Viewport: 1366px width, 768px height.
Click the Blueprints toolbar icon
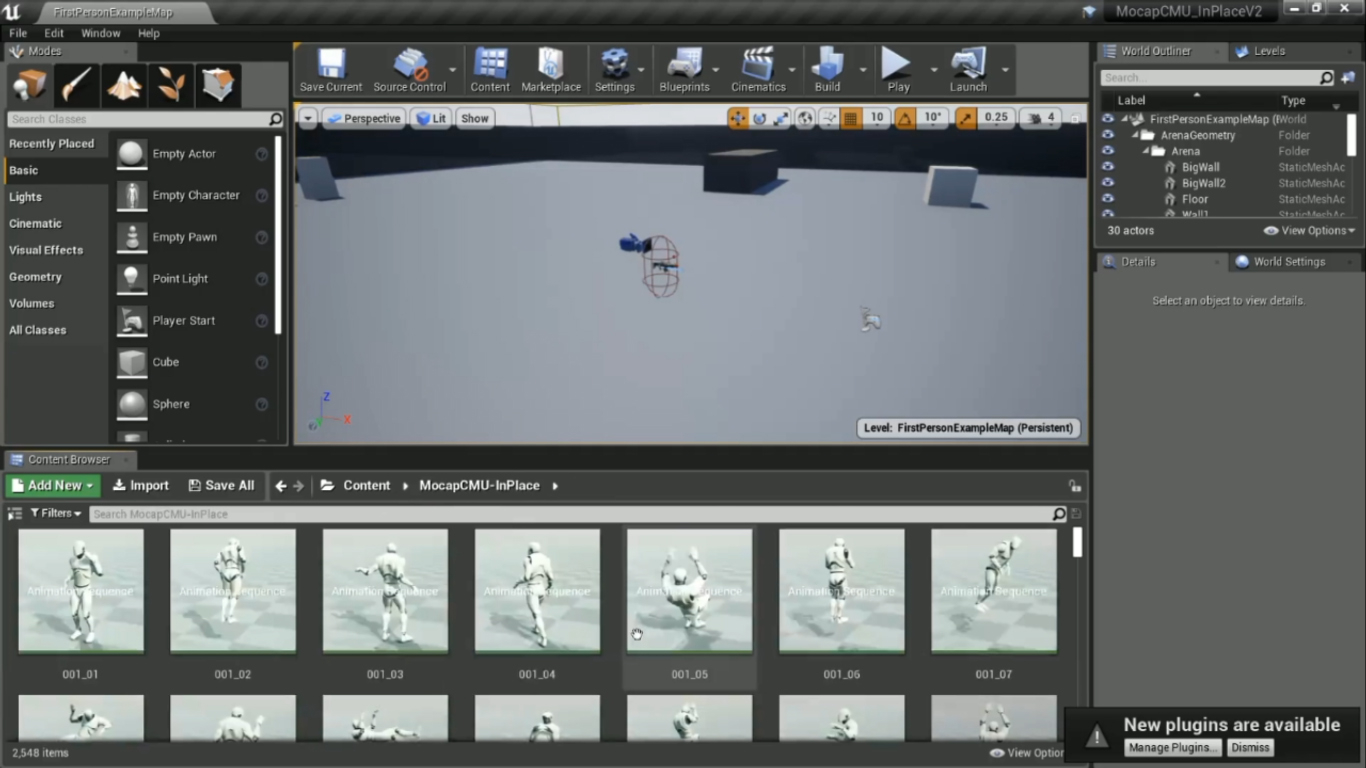pos(684,68)
